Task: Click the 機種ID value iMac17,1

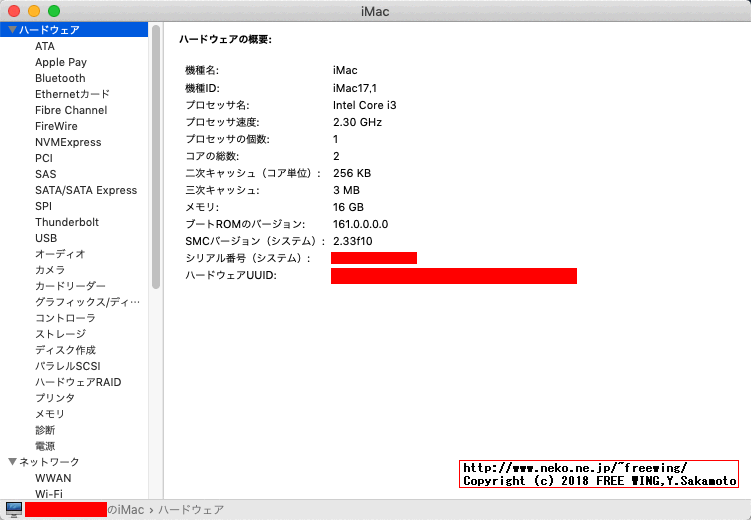Action: [x=355, y=88]
